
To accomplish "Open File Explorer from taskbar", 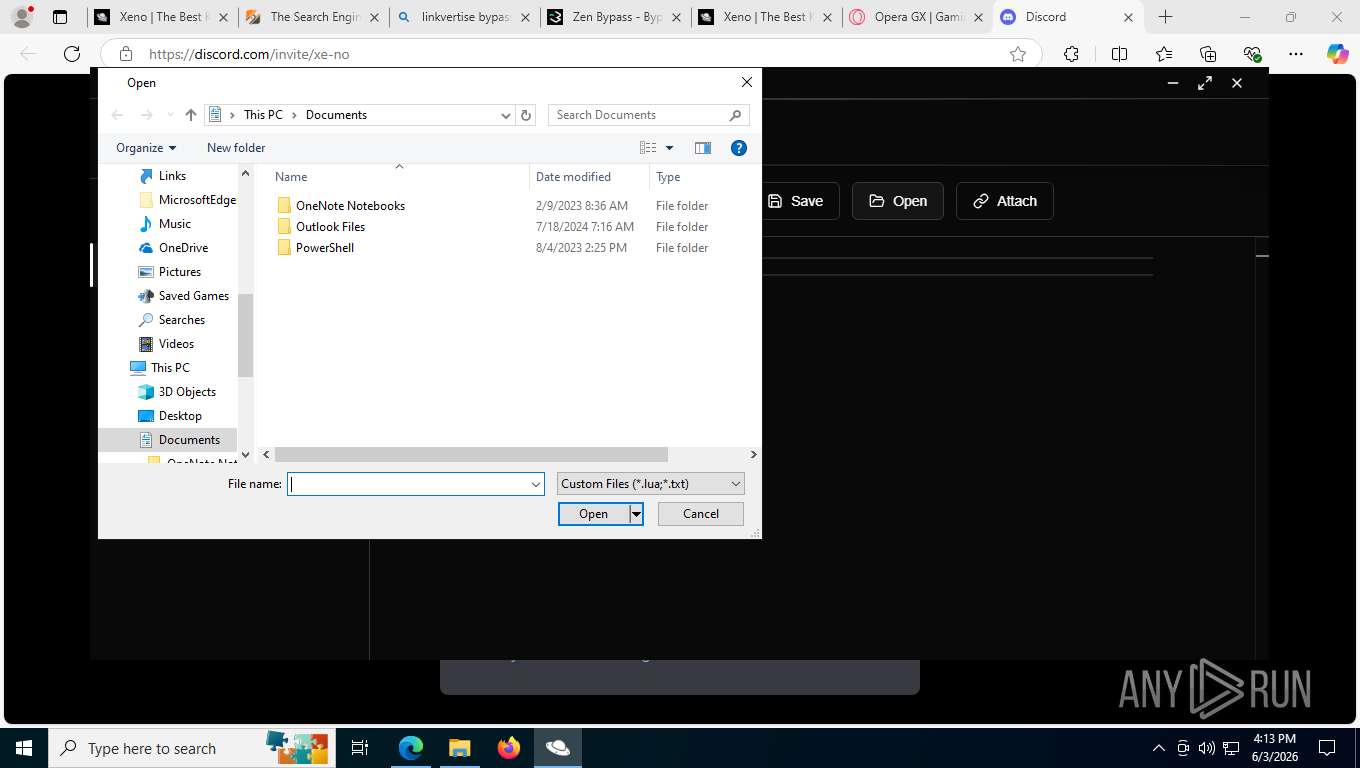I will (x=459, y=748).
